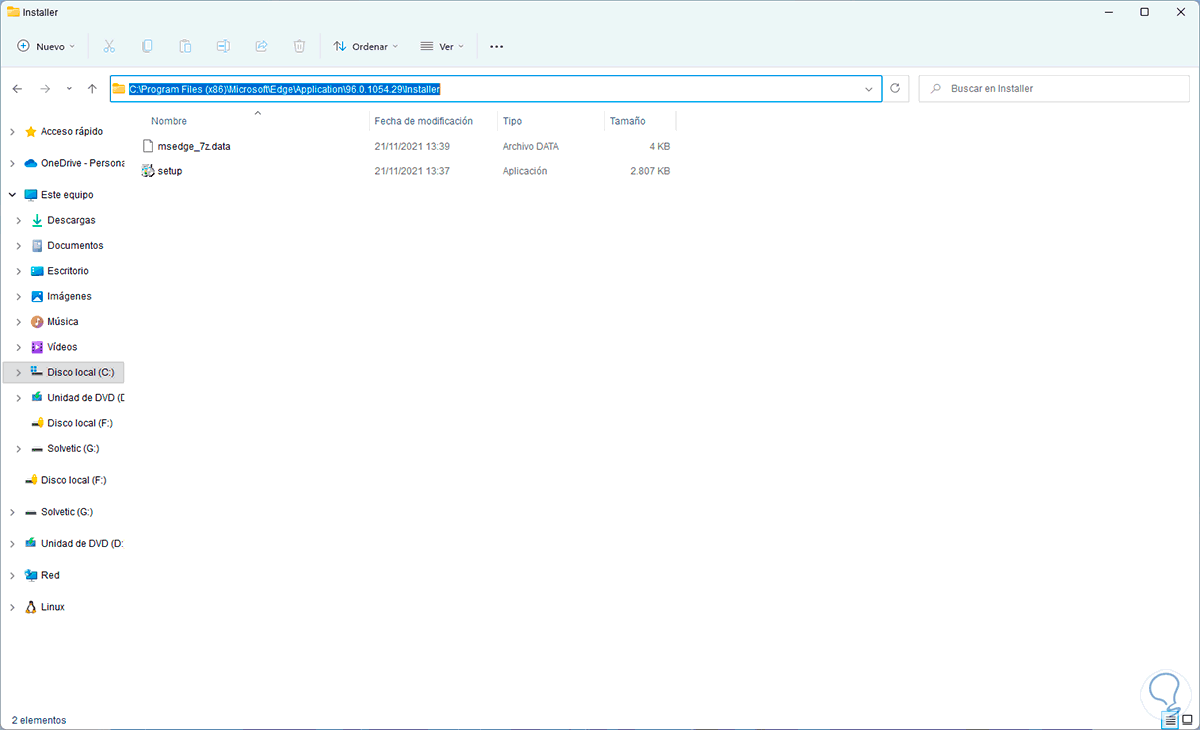Switch to details view icon in status bar
This screenshot has height=730, width=1200.
[1170, 720]
